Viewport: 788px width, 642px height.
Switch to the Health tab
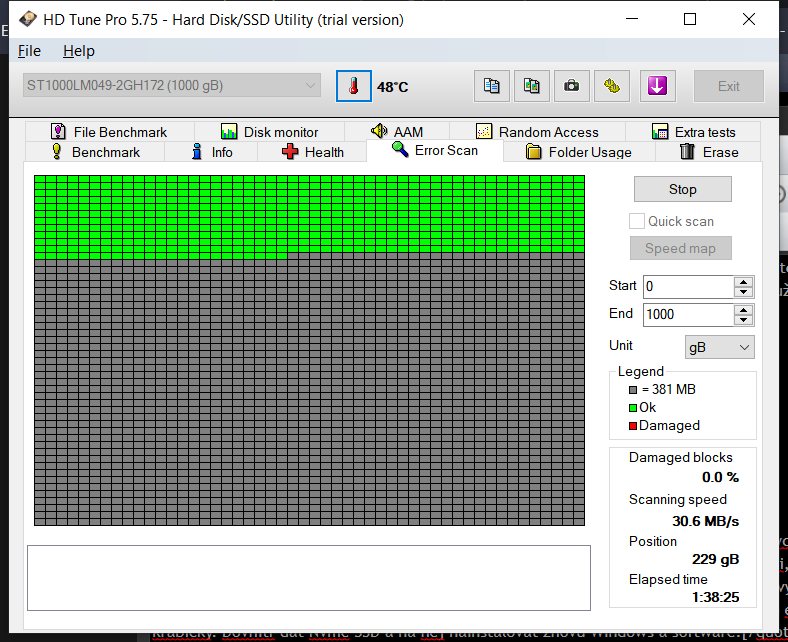pyautogui.click(x=313, y=152)
